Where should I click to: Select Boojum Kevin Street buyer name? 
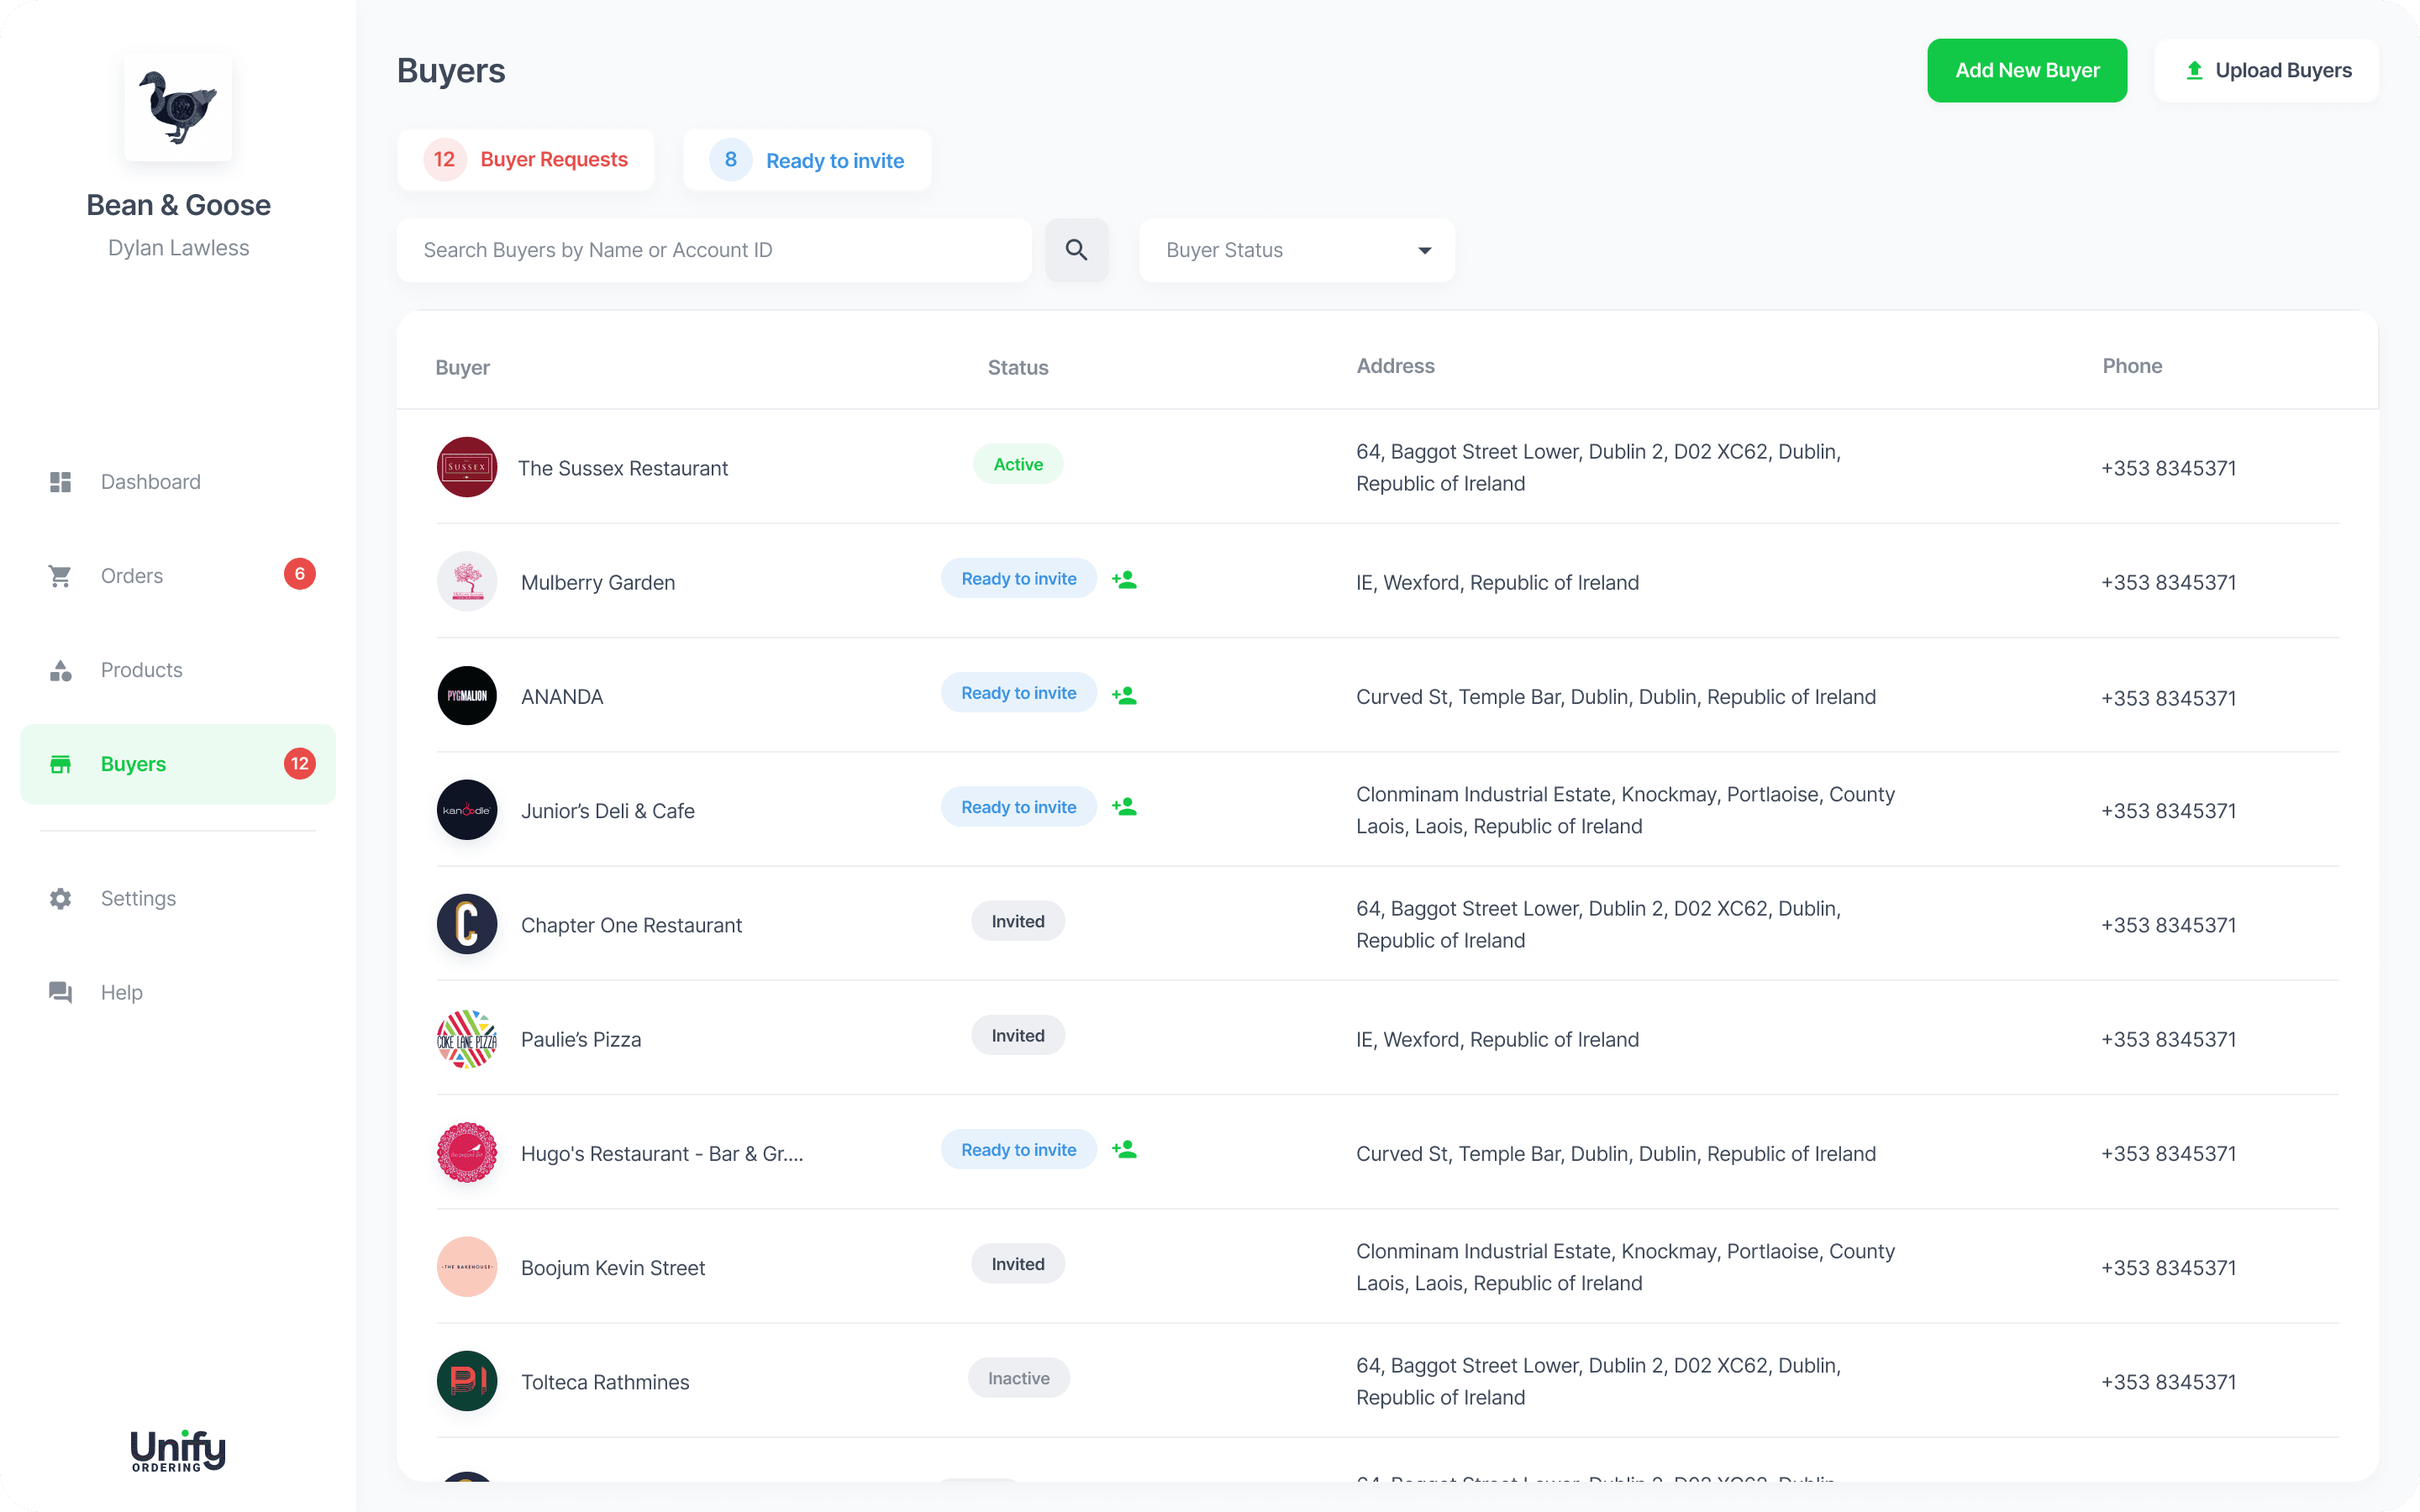pyautogui.click(x=613, y=1268)
